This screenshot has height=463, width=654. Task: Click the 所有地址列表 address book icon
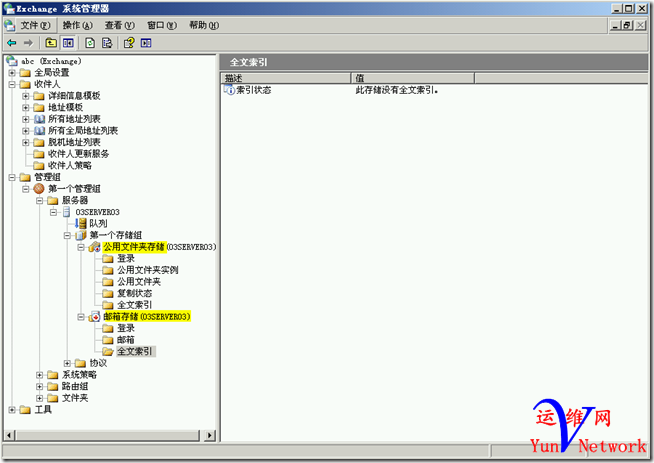pos(39,119)
